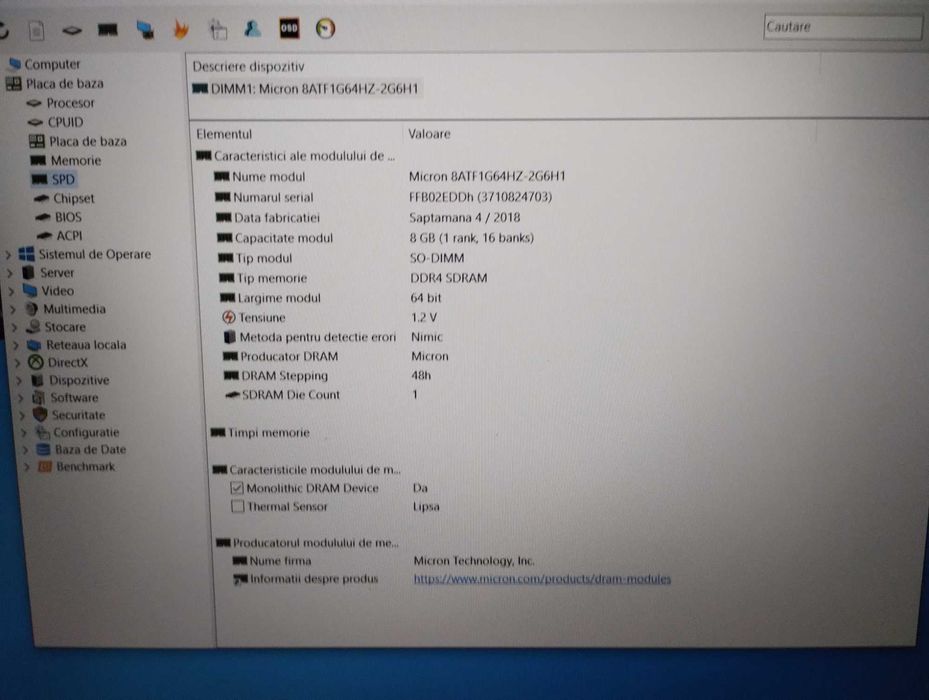Open the BIOS page
Viewport: 929px width, 700px height.
[x=59, y=218]
